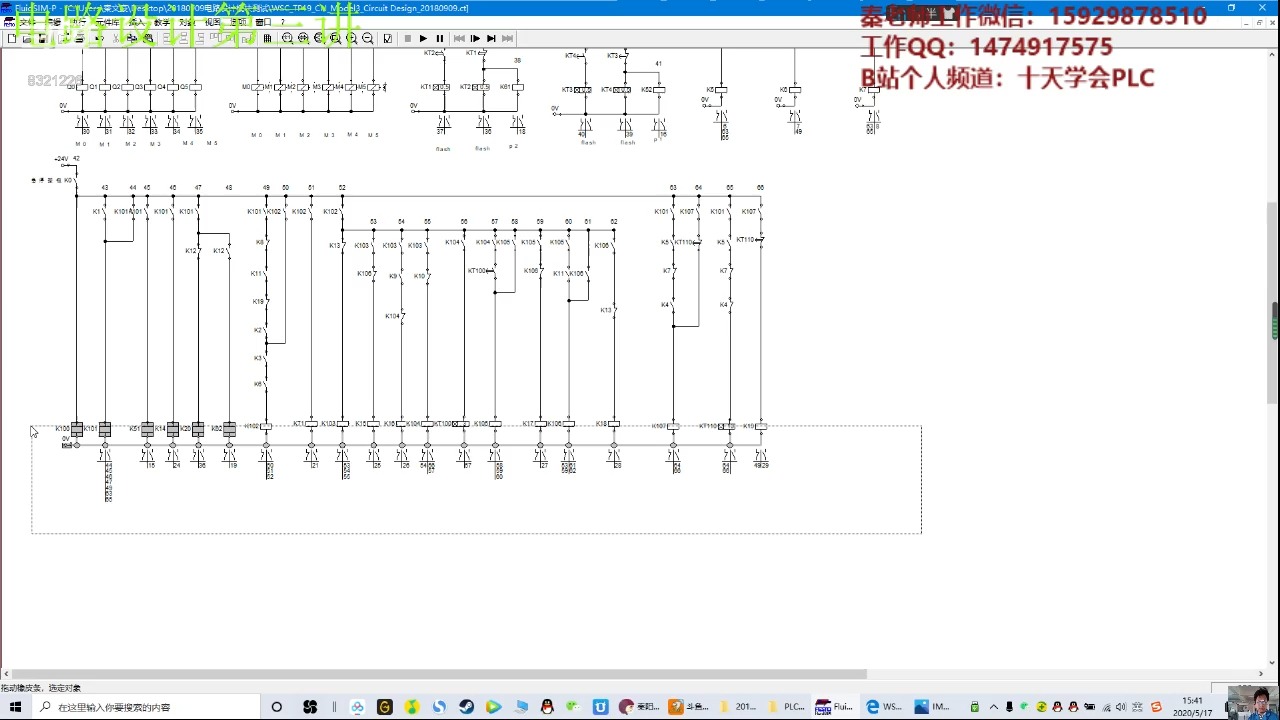Click the Stop simulation button
Screen dimensions: 1280x720
coord(407,38)
